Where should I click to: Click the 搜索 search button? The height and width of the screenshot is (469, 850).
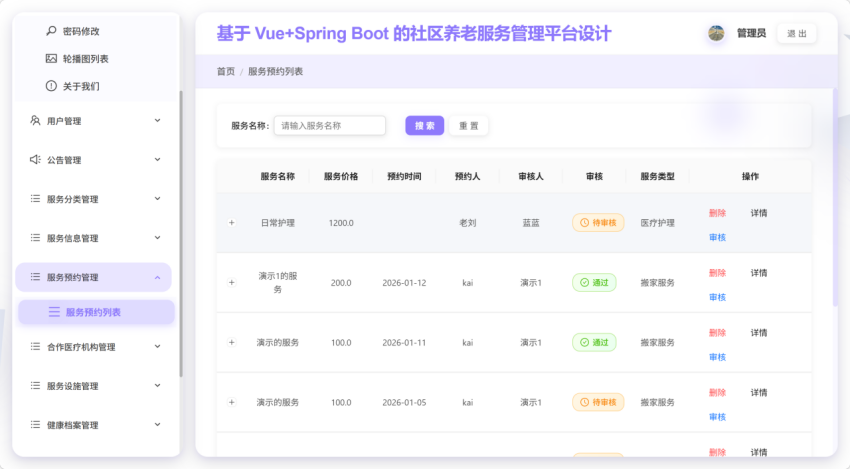(x=424, y=126)
